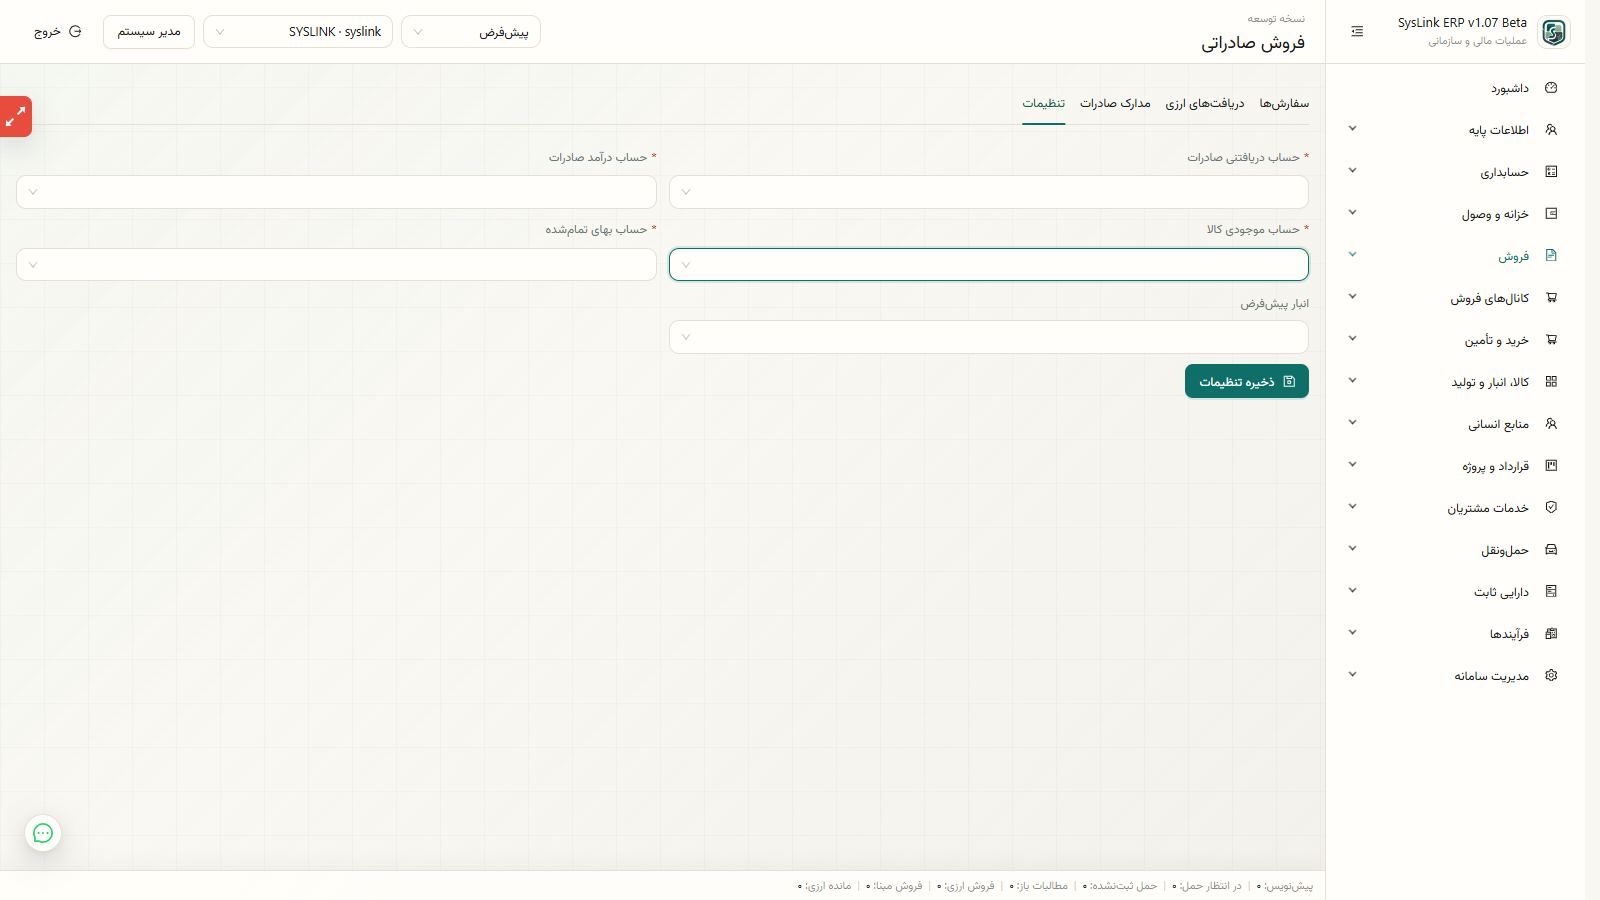Click the داشبورد dashboard icon

point(1551,88)
